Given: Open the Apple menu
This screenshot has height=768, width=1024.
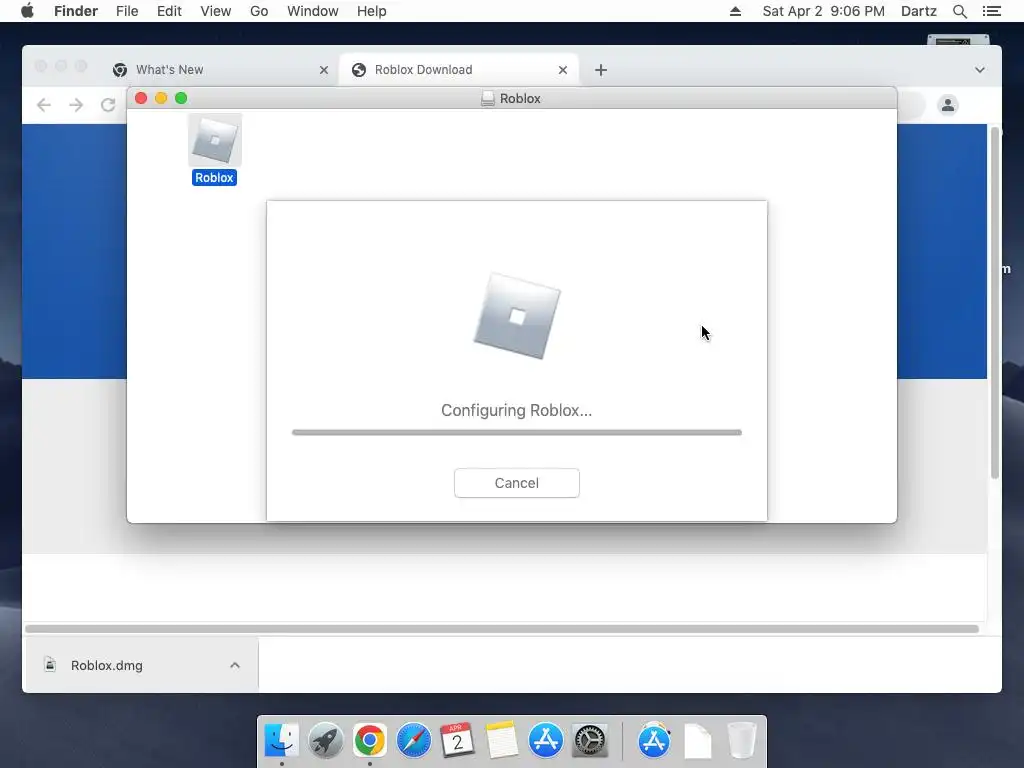Looking at the screenshot, I should [27, 11].
